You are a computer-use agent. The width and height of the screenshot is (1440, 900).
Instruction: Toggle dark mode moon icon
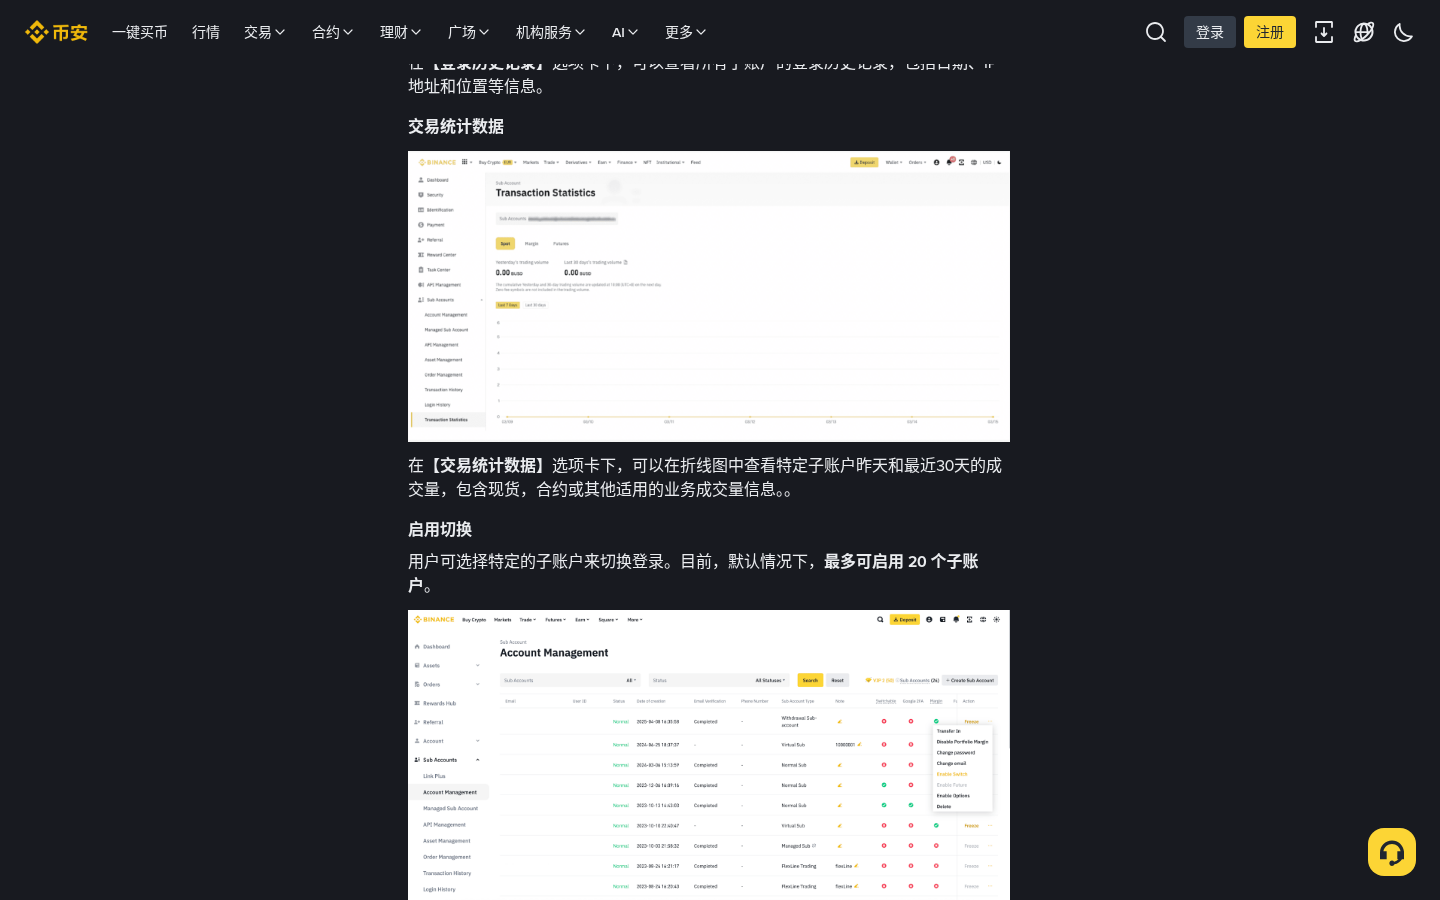click(x=1404, y=32)
